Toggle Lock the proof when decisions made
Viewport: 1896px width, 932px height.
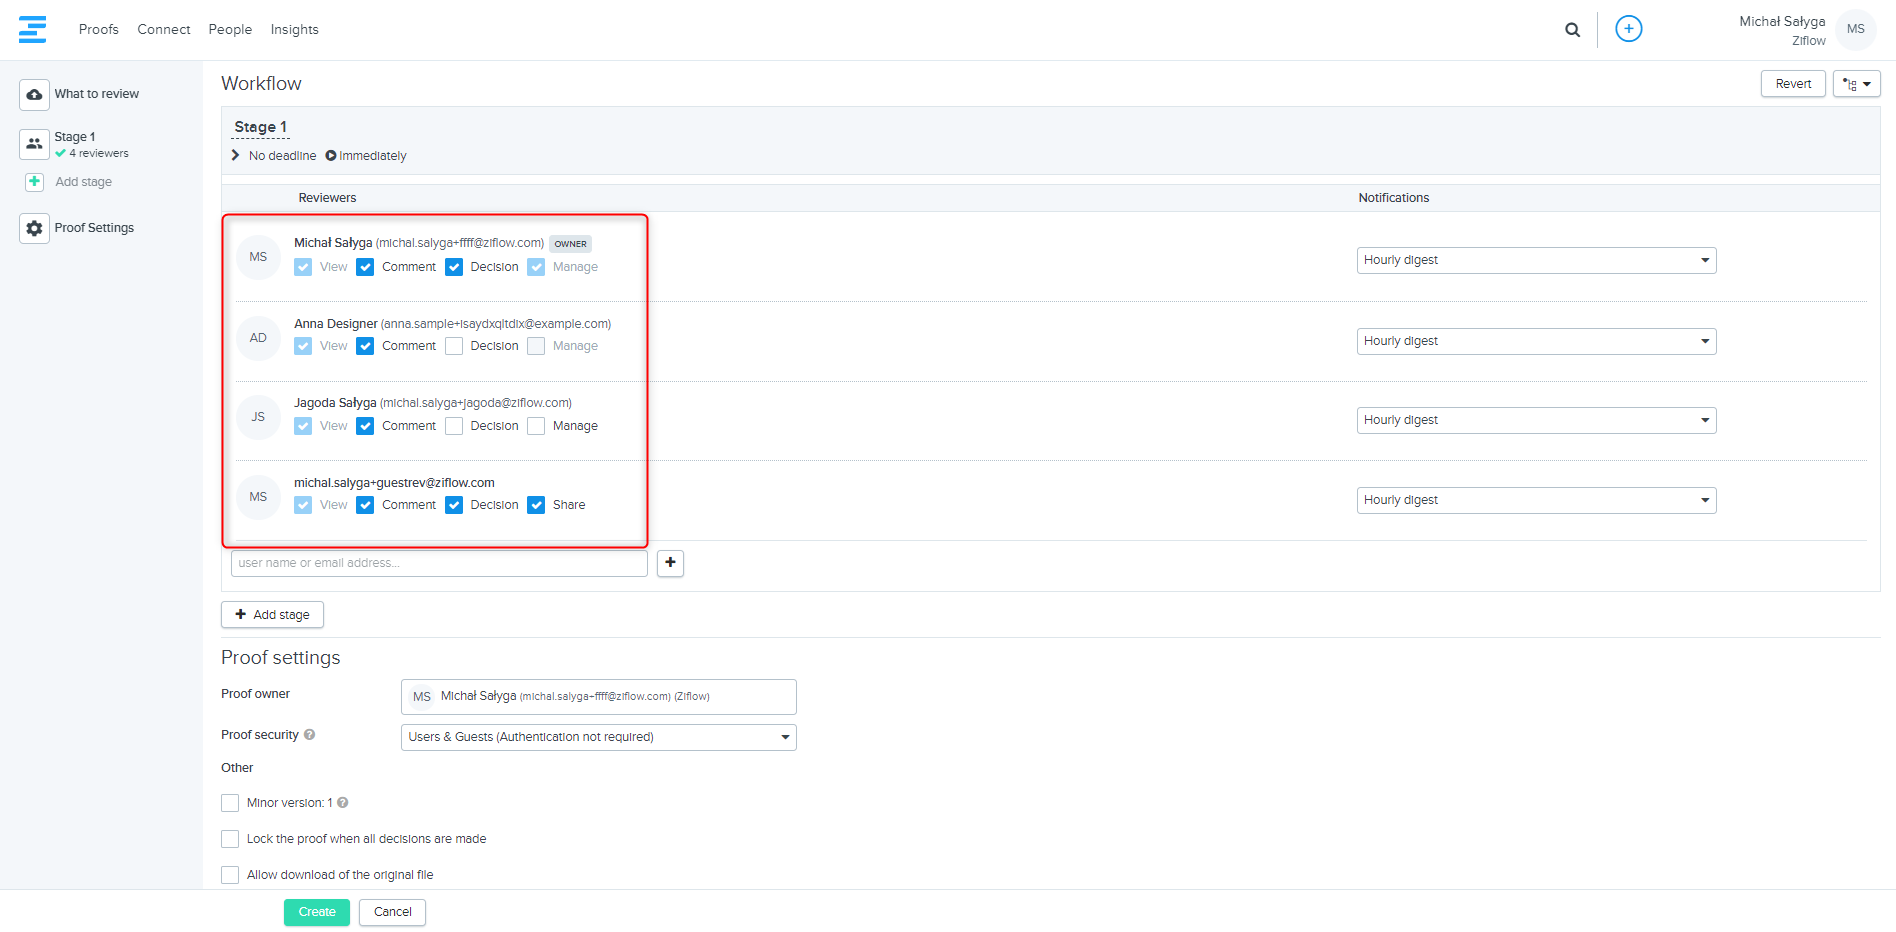coord(230,839)
